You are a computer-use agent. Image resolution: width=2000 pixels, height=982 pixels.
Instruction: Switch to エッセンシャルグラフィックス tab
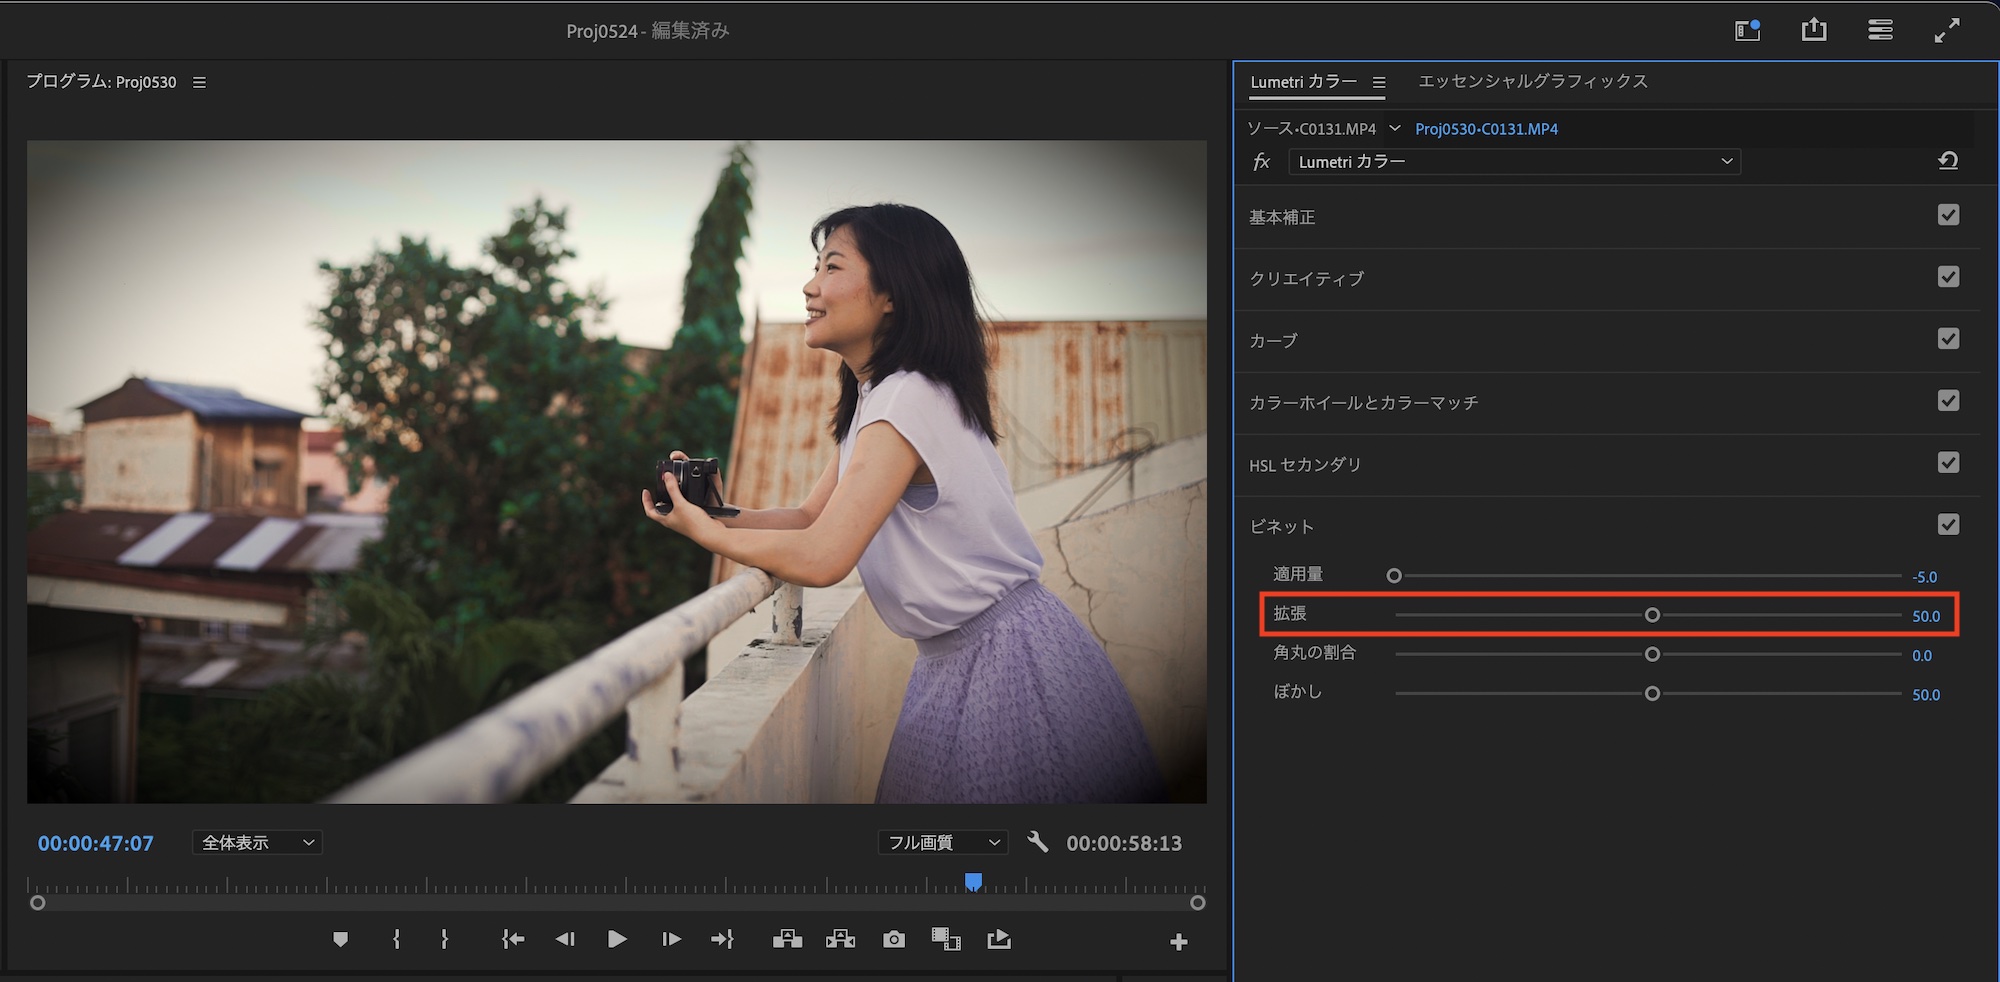(x=1532, y=82)
